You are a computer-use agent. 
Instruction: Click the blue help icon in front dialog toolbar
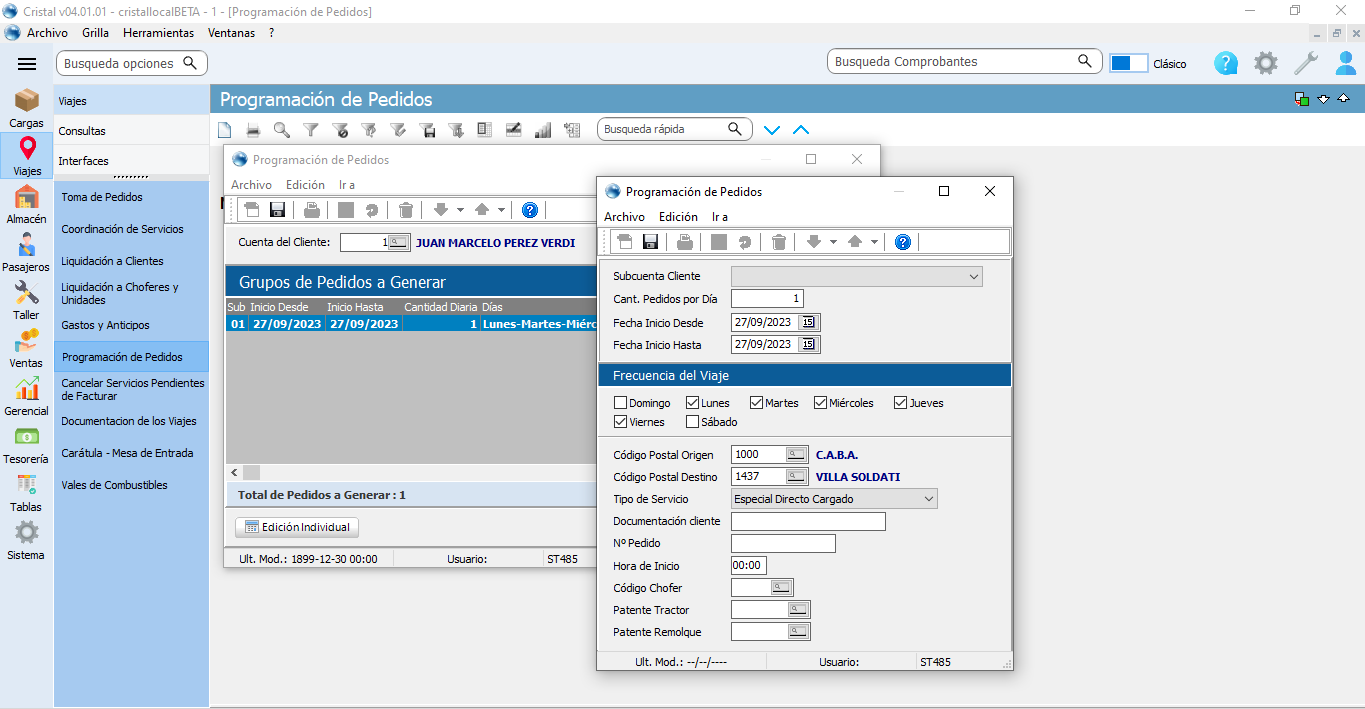point(902,242)
